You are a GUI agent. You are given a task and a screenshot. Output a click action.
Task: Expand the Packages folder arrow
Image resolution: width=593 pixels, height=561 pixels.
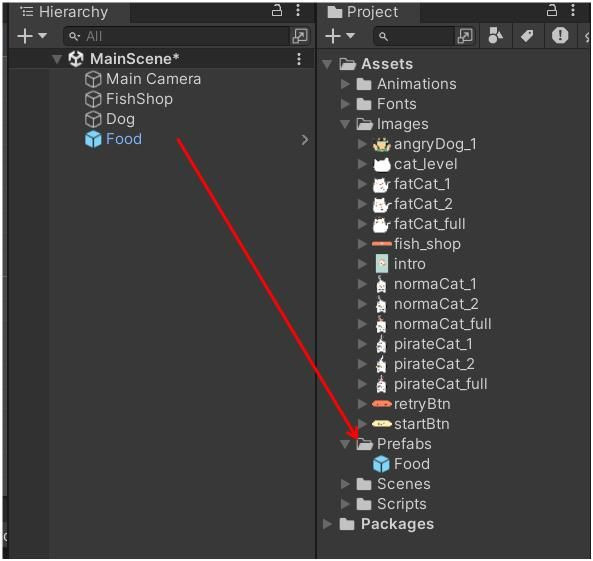coord(328,524)
